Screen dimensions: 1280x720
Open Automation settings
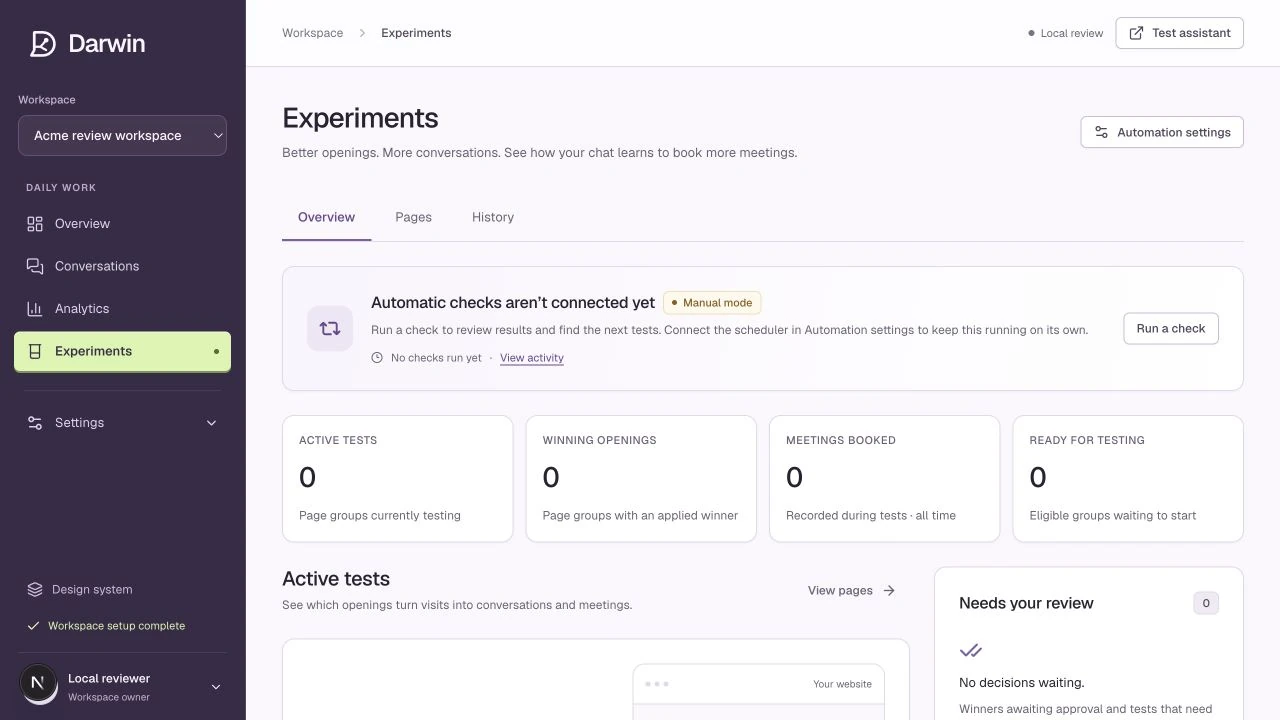(1162, 132)
